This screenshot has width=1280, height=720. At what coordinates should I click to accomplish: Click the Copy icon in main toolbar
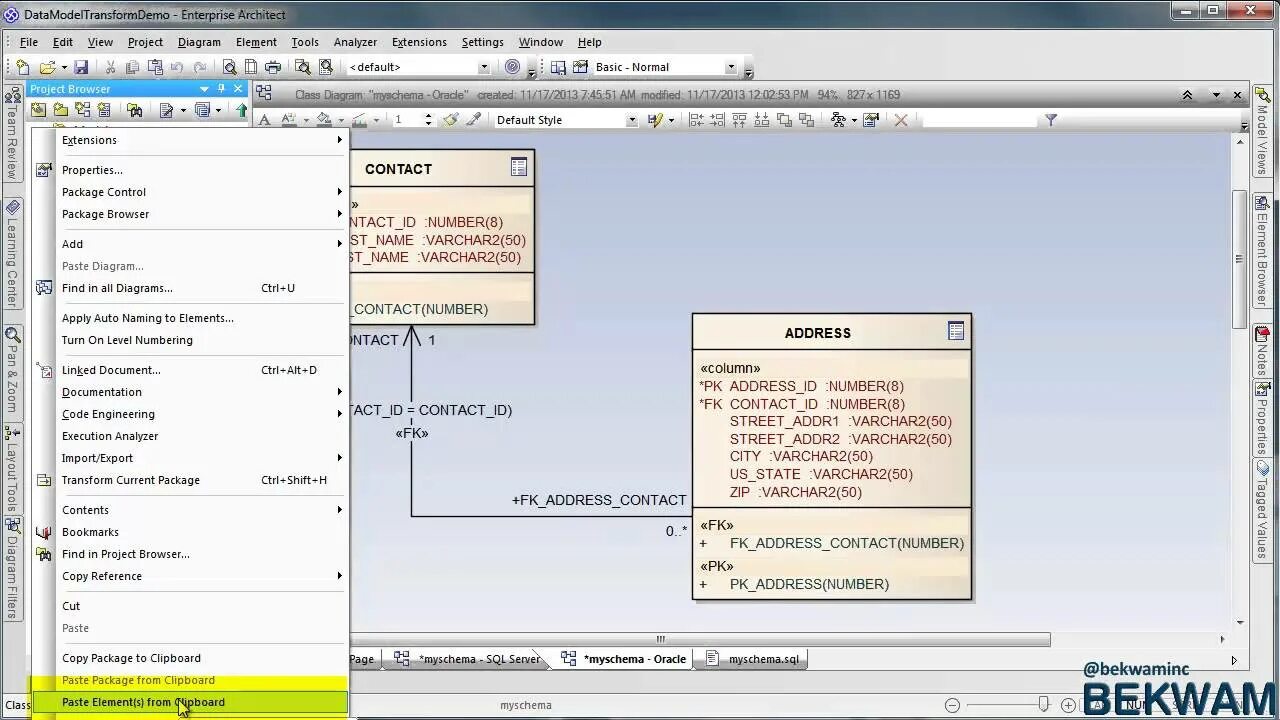click(x=133, y=67)
